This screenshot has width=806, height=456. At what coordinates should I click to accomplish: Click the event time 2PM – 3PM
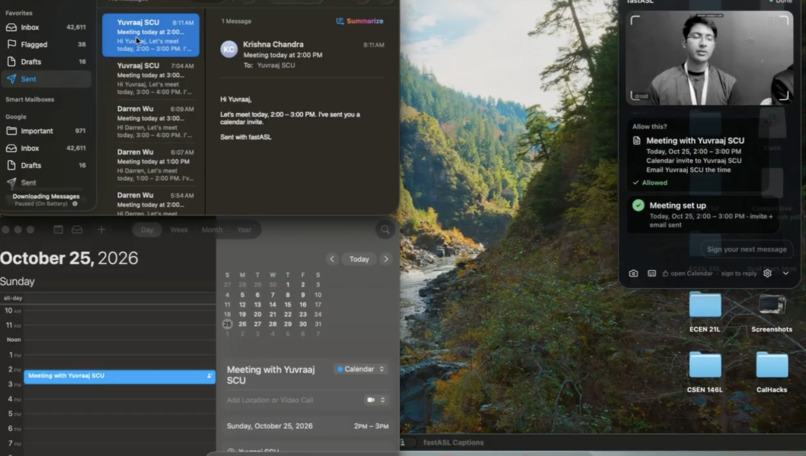point(371,426)
